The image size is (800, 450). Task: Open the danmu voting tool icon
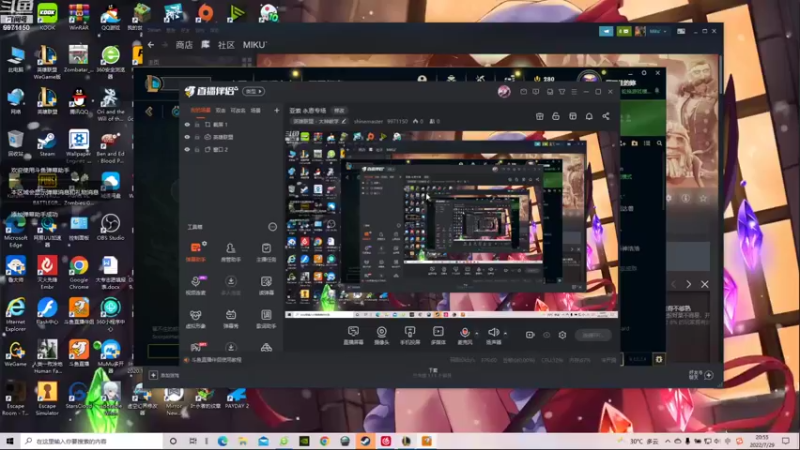point(266,285)
